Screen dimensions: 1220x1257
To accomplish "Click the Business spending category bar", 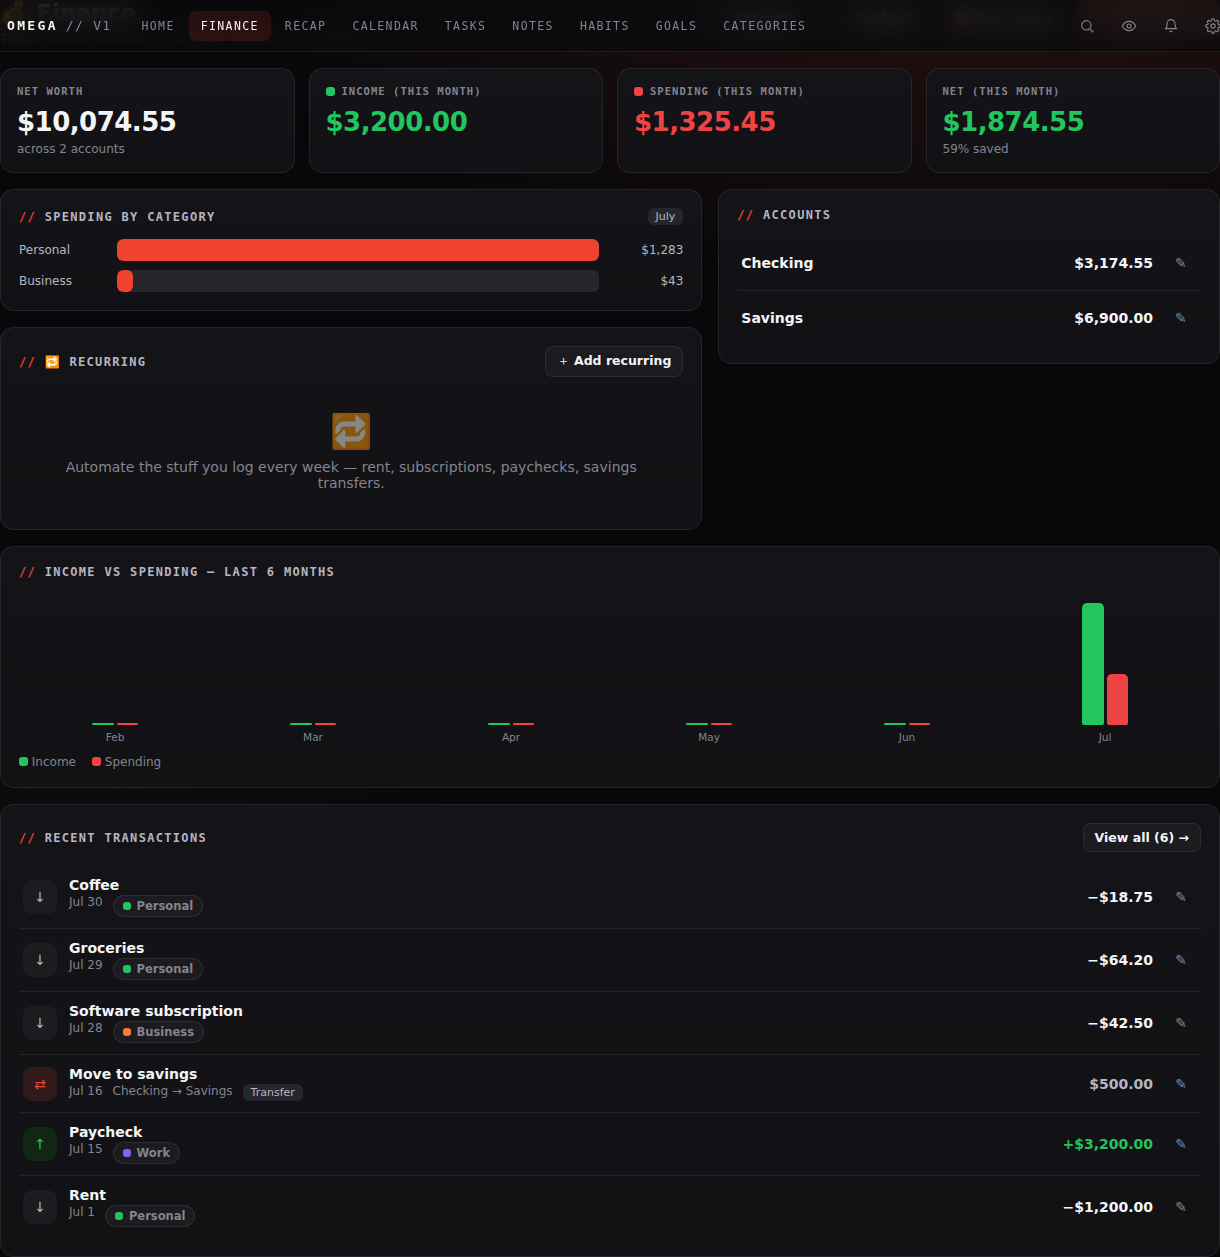I will 358,281.
